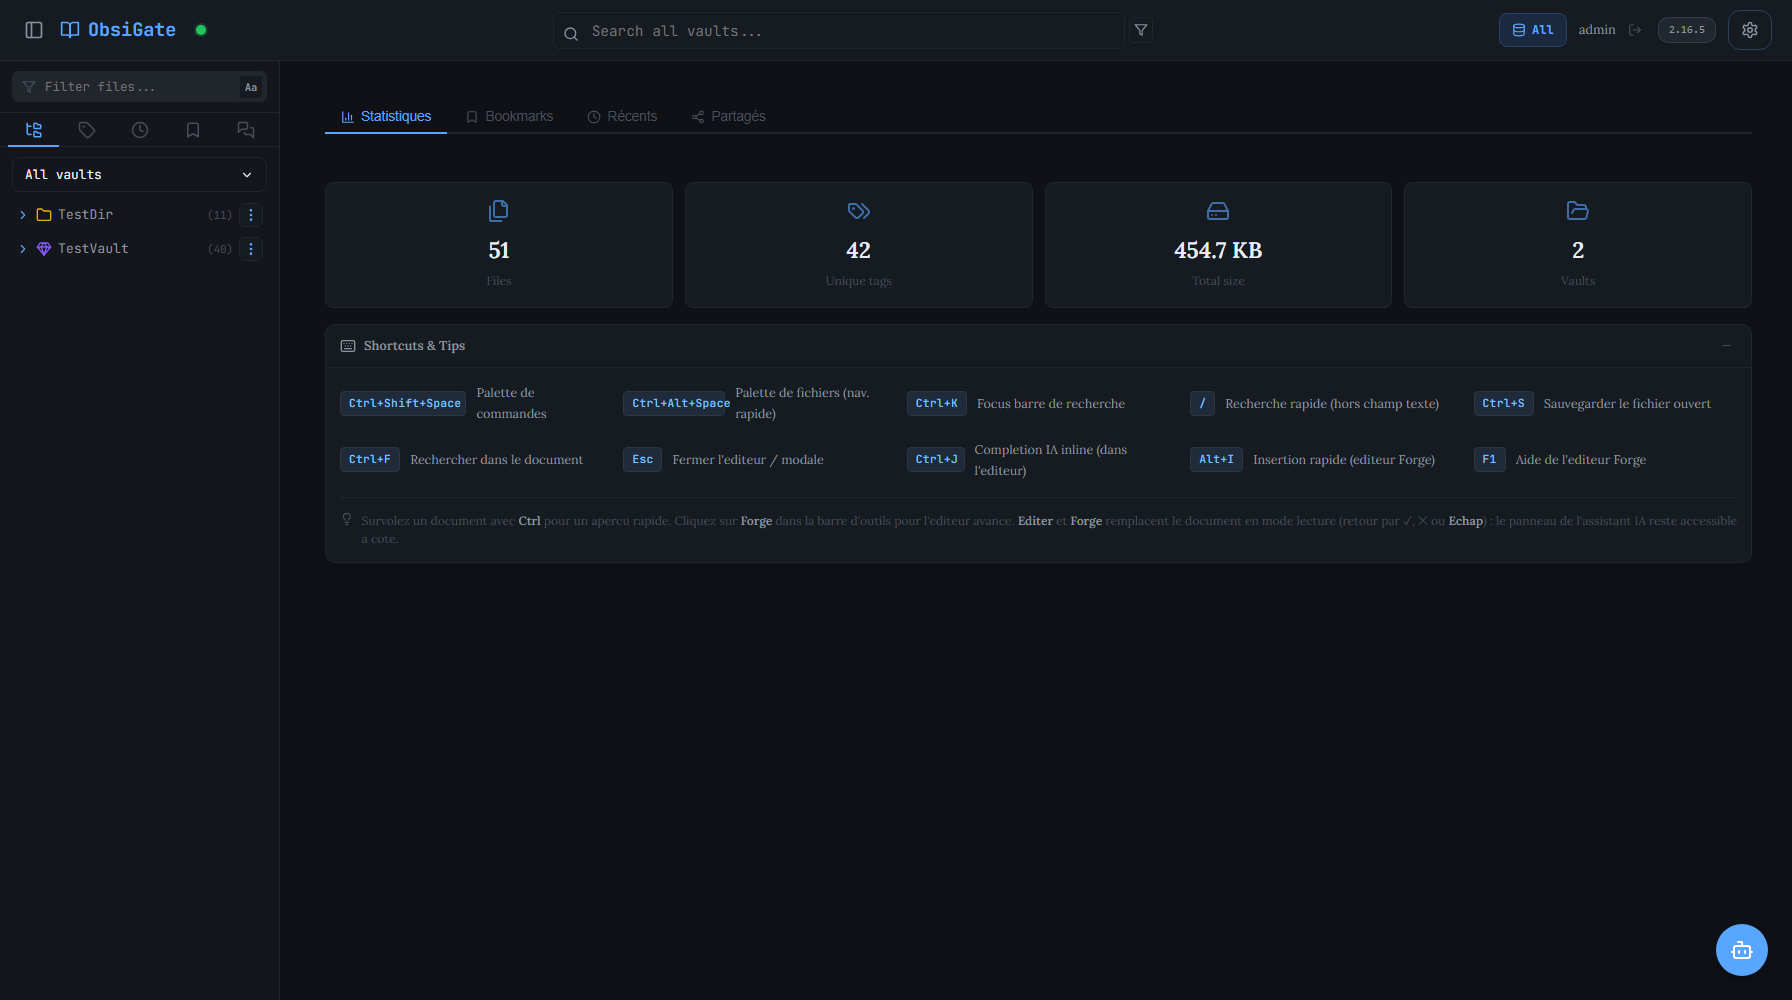This screenshot has height=1000, width=1792.
Task: Select the TestVault tree row label
Action: (x=93, y=249)
